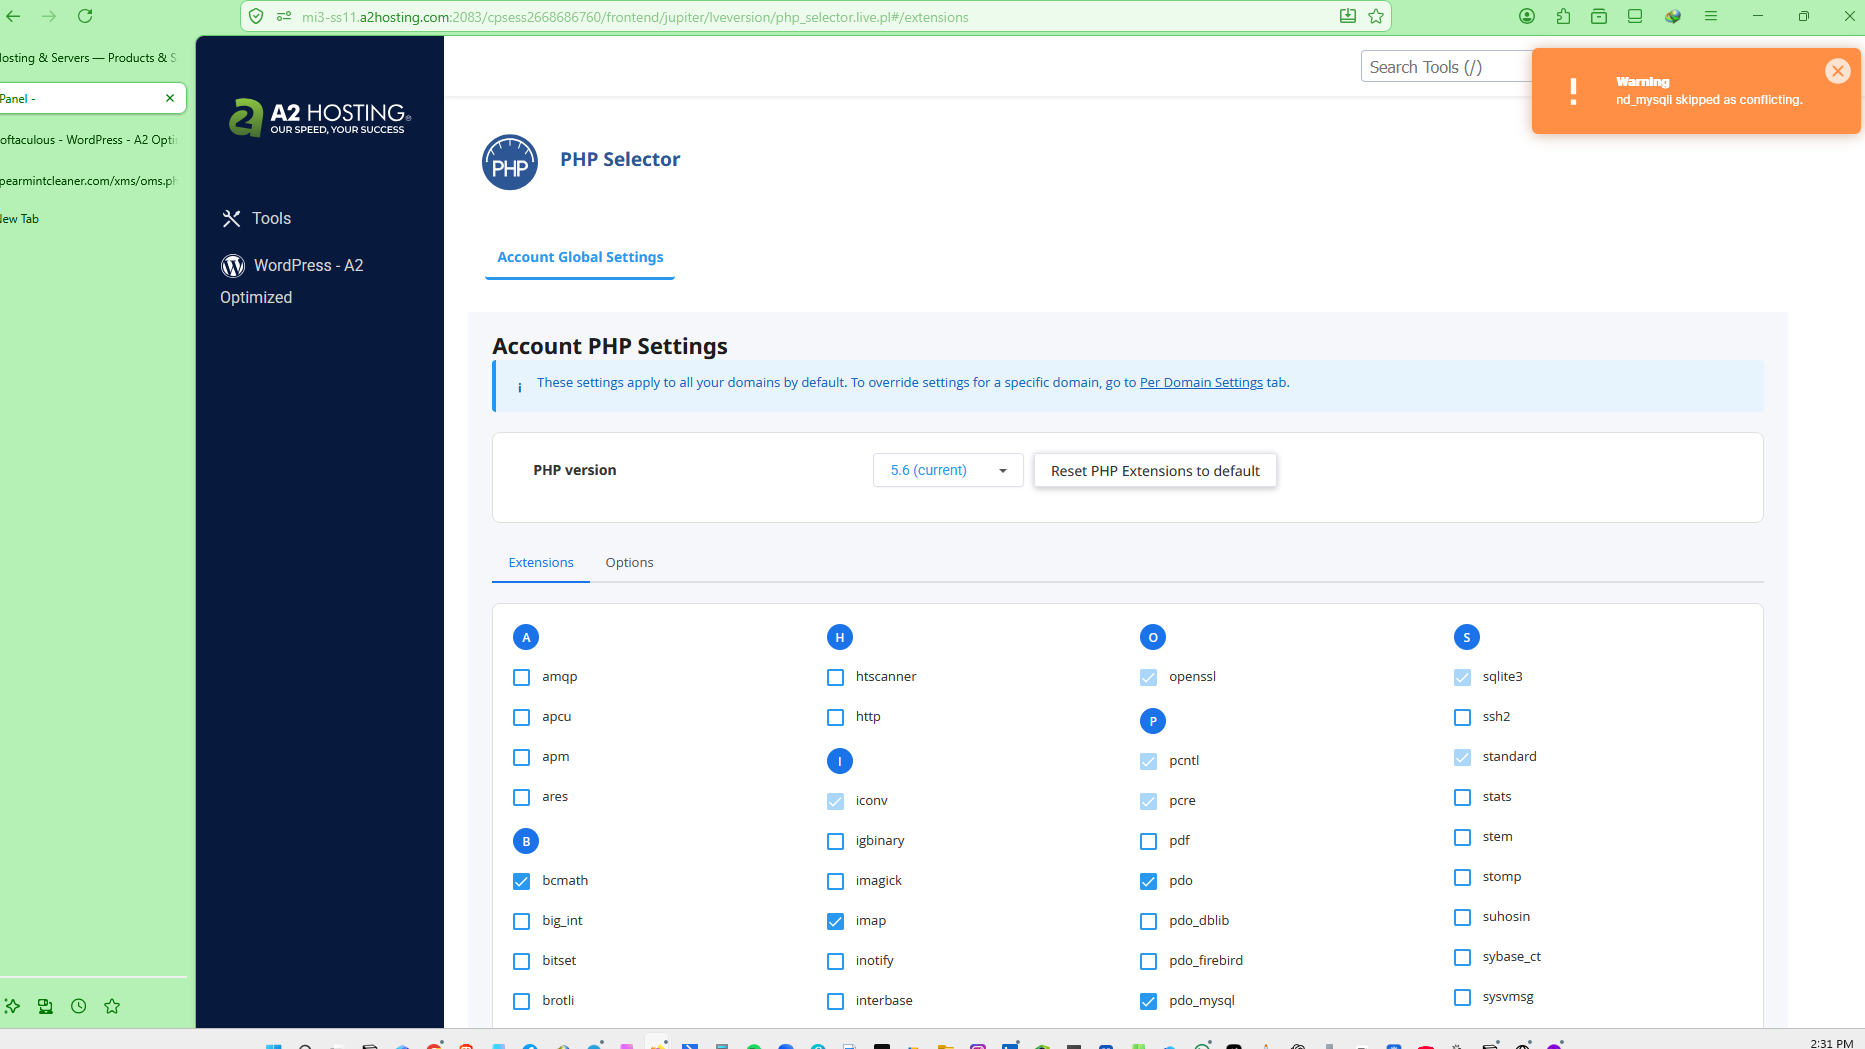Open the browser history clock icon
This screenshot has width=1865, height=1049.
79,1006
